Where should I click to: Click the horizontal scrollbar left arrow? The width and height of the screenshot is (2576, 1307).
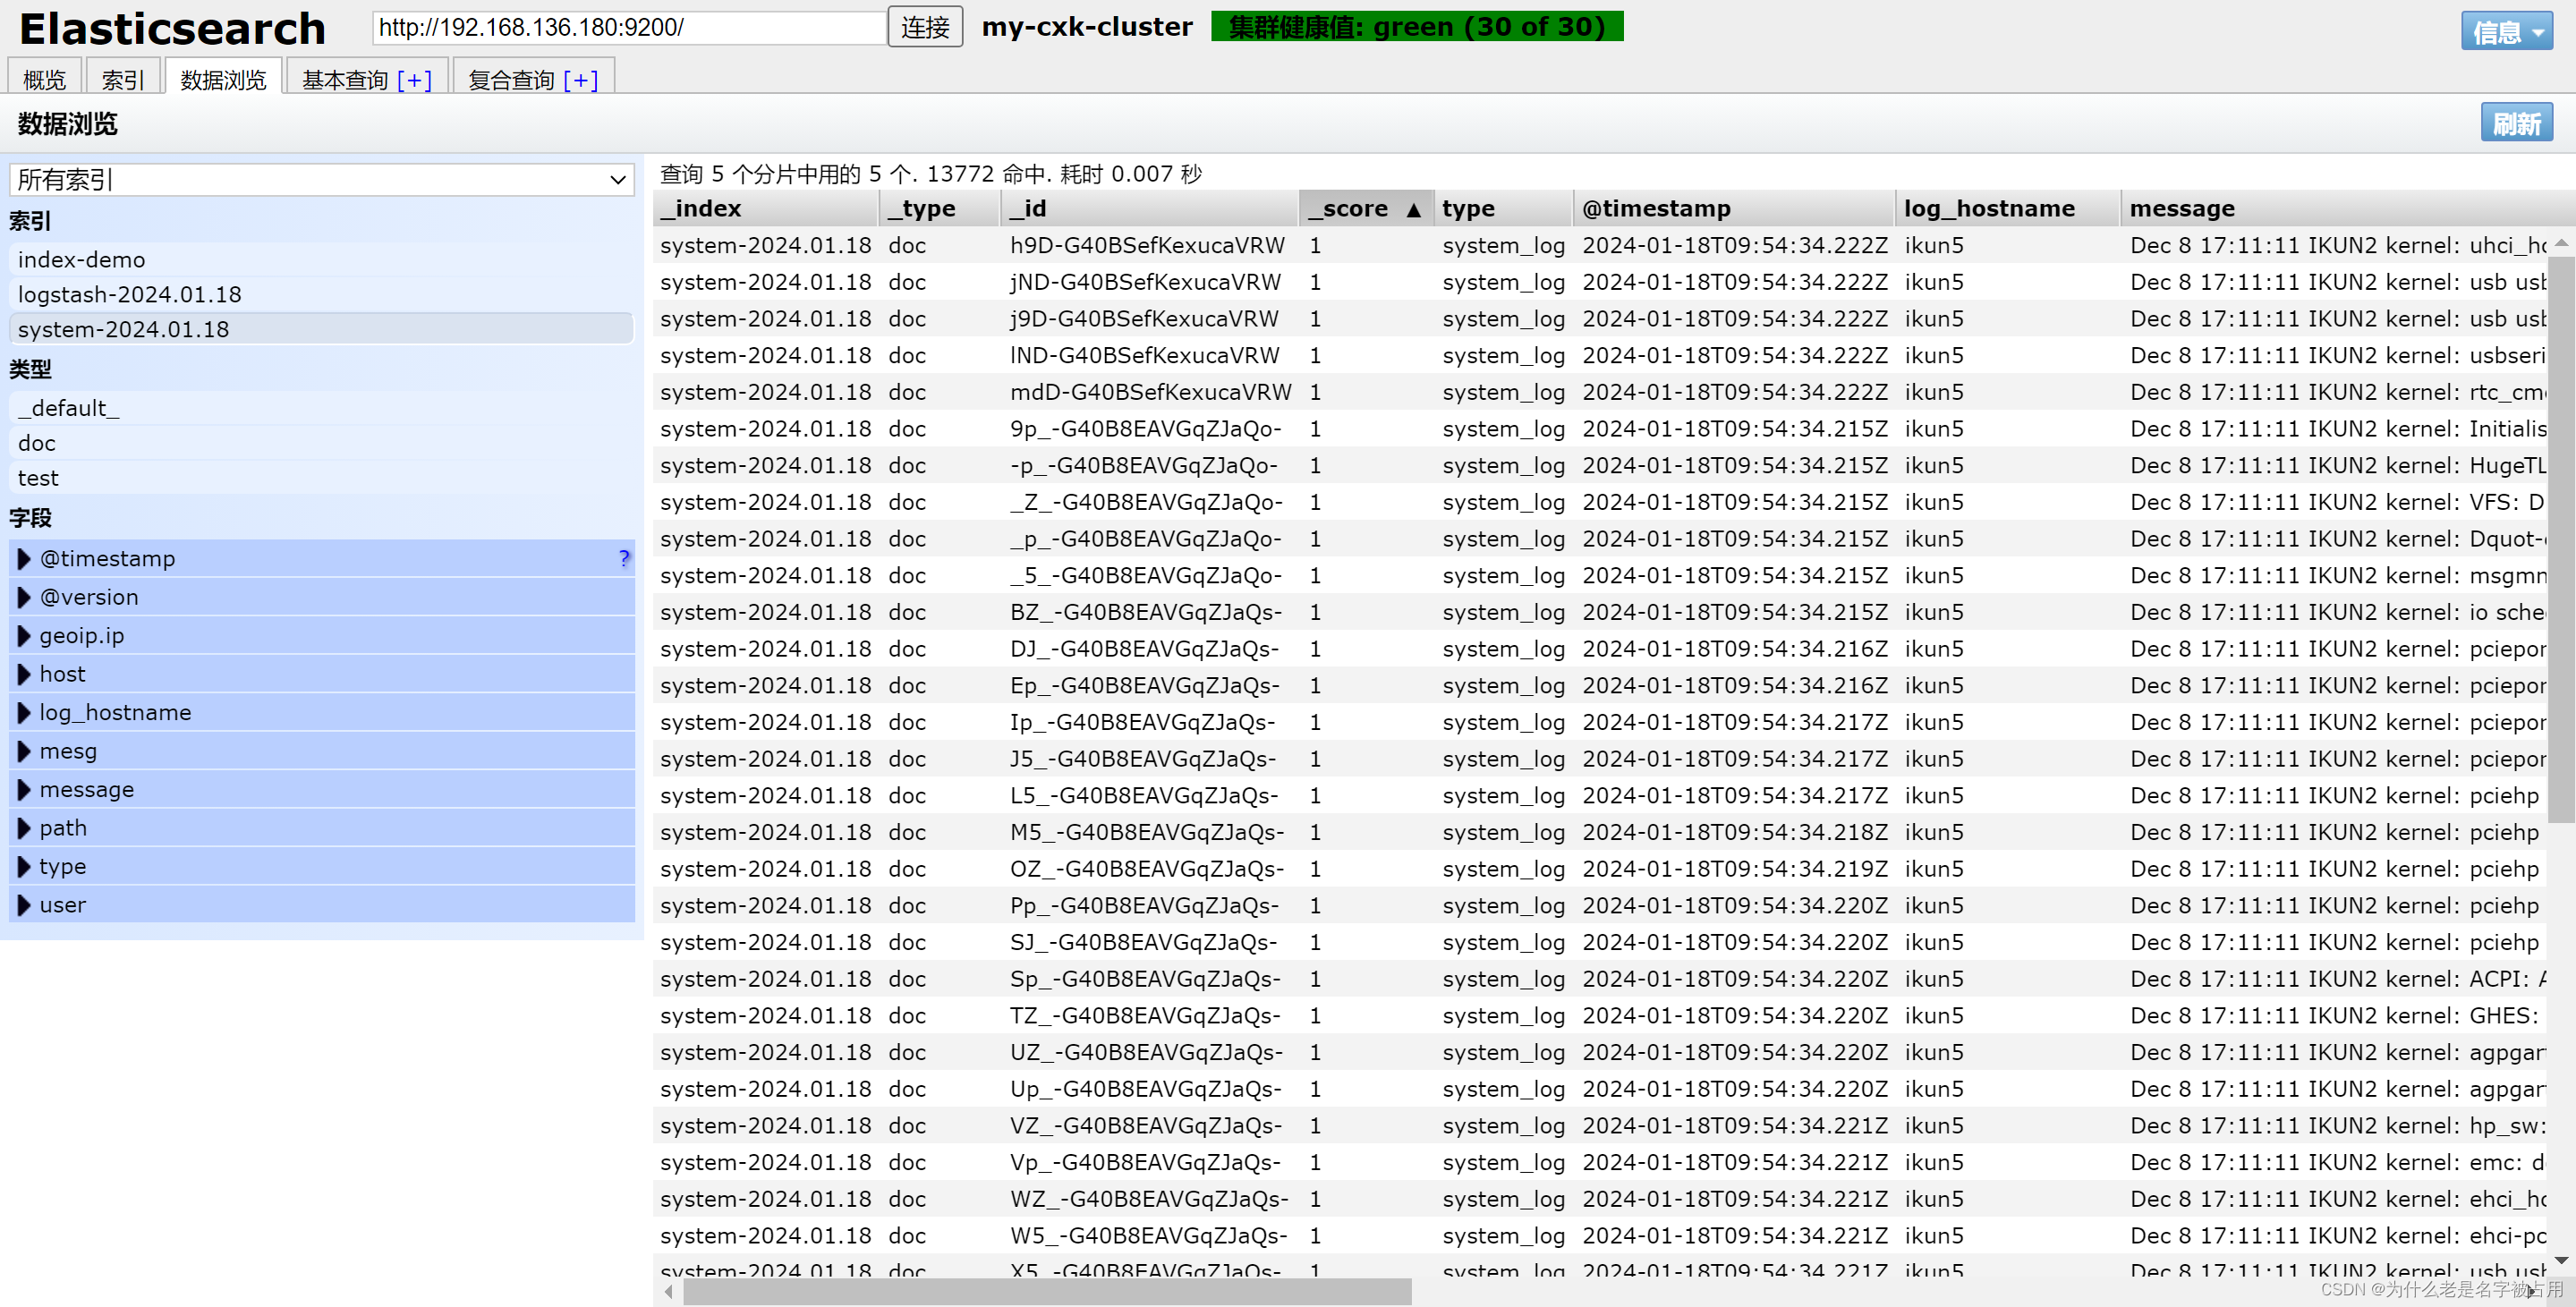pos(668,1291)
